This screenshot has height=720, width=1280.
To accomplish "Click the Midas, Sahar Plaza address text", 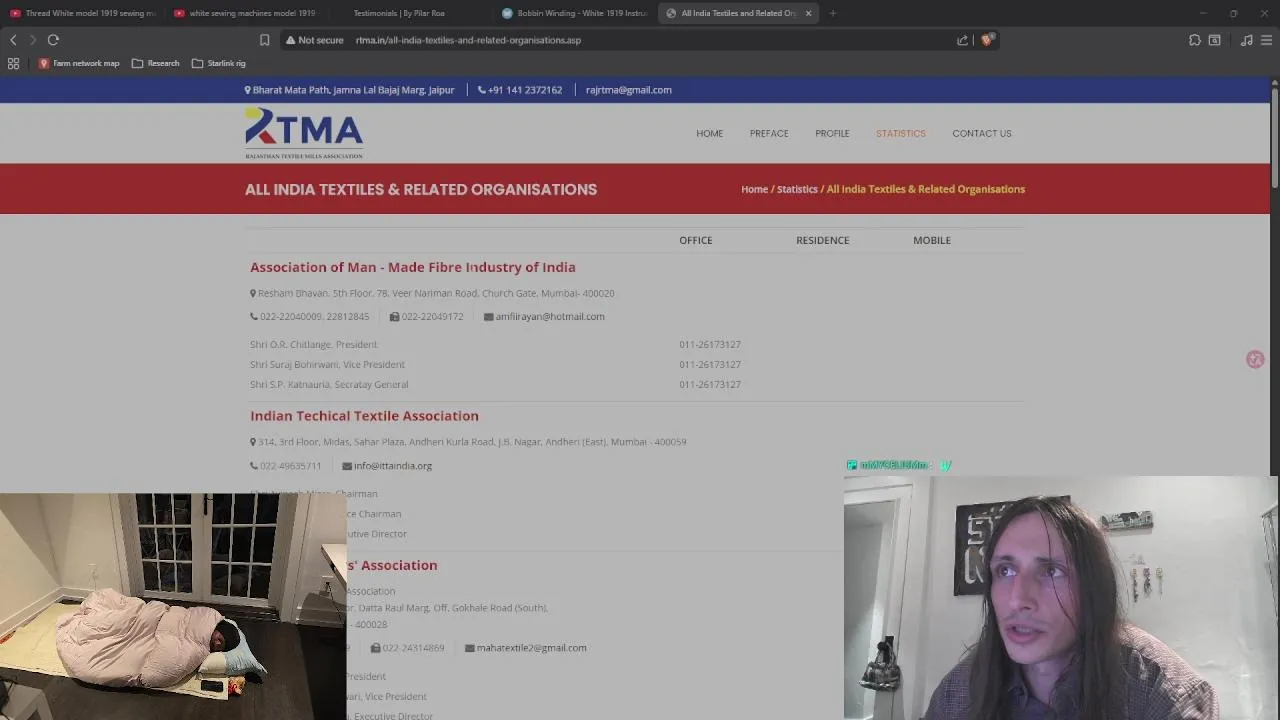I will coord(472,441).
